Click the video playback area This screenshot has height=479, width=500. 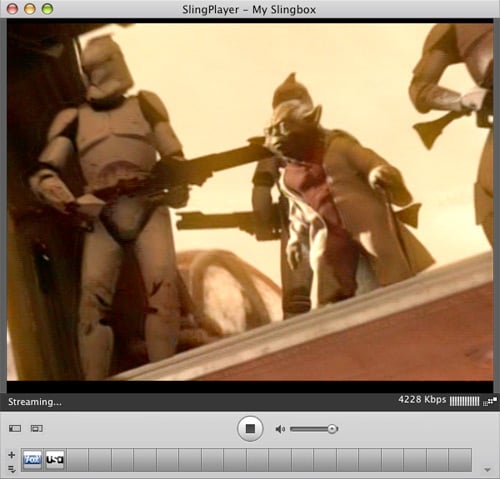click(x=250, y=202)
